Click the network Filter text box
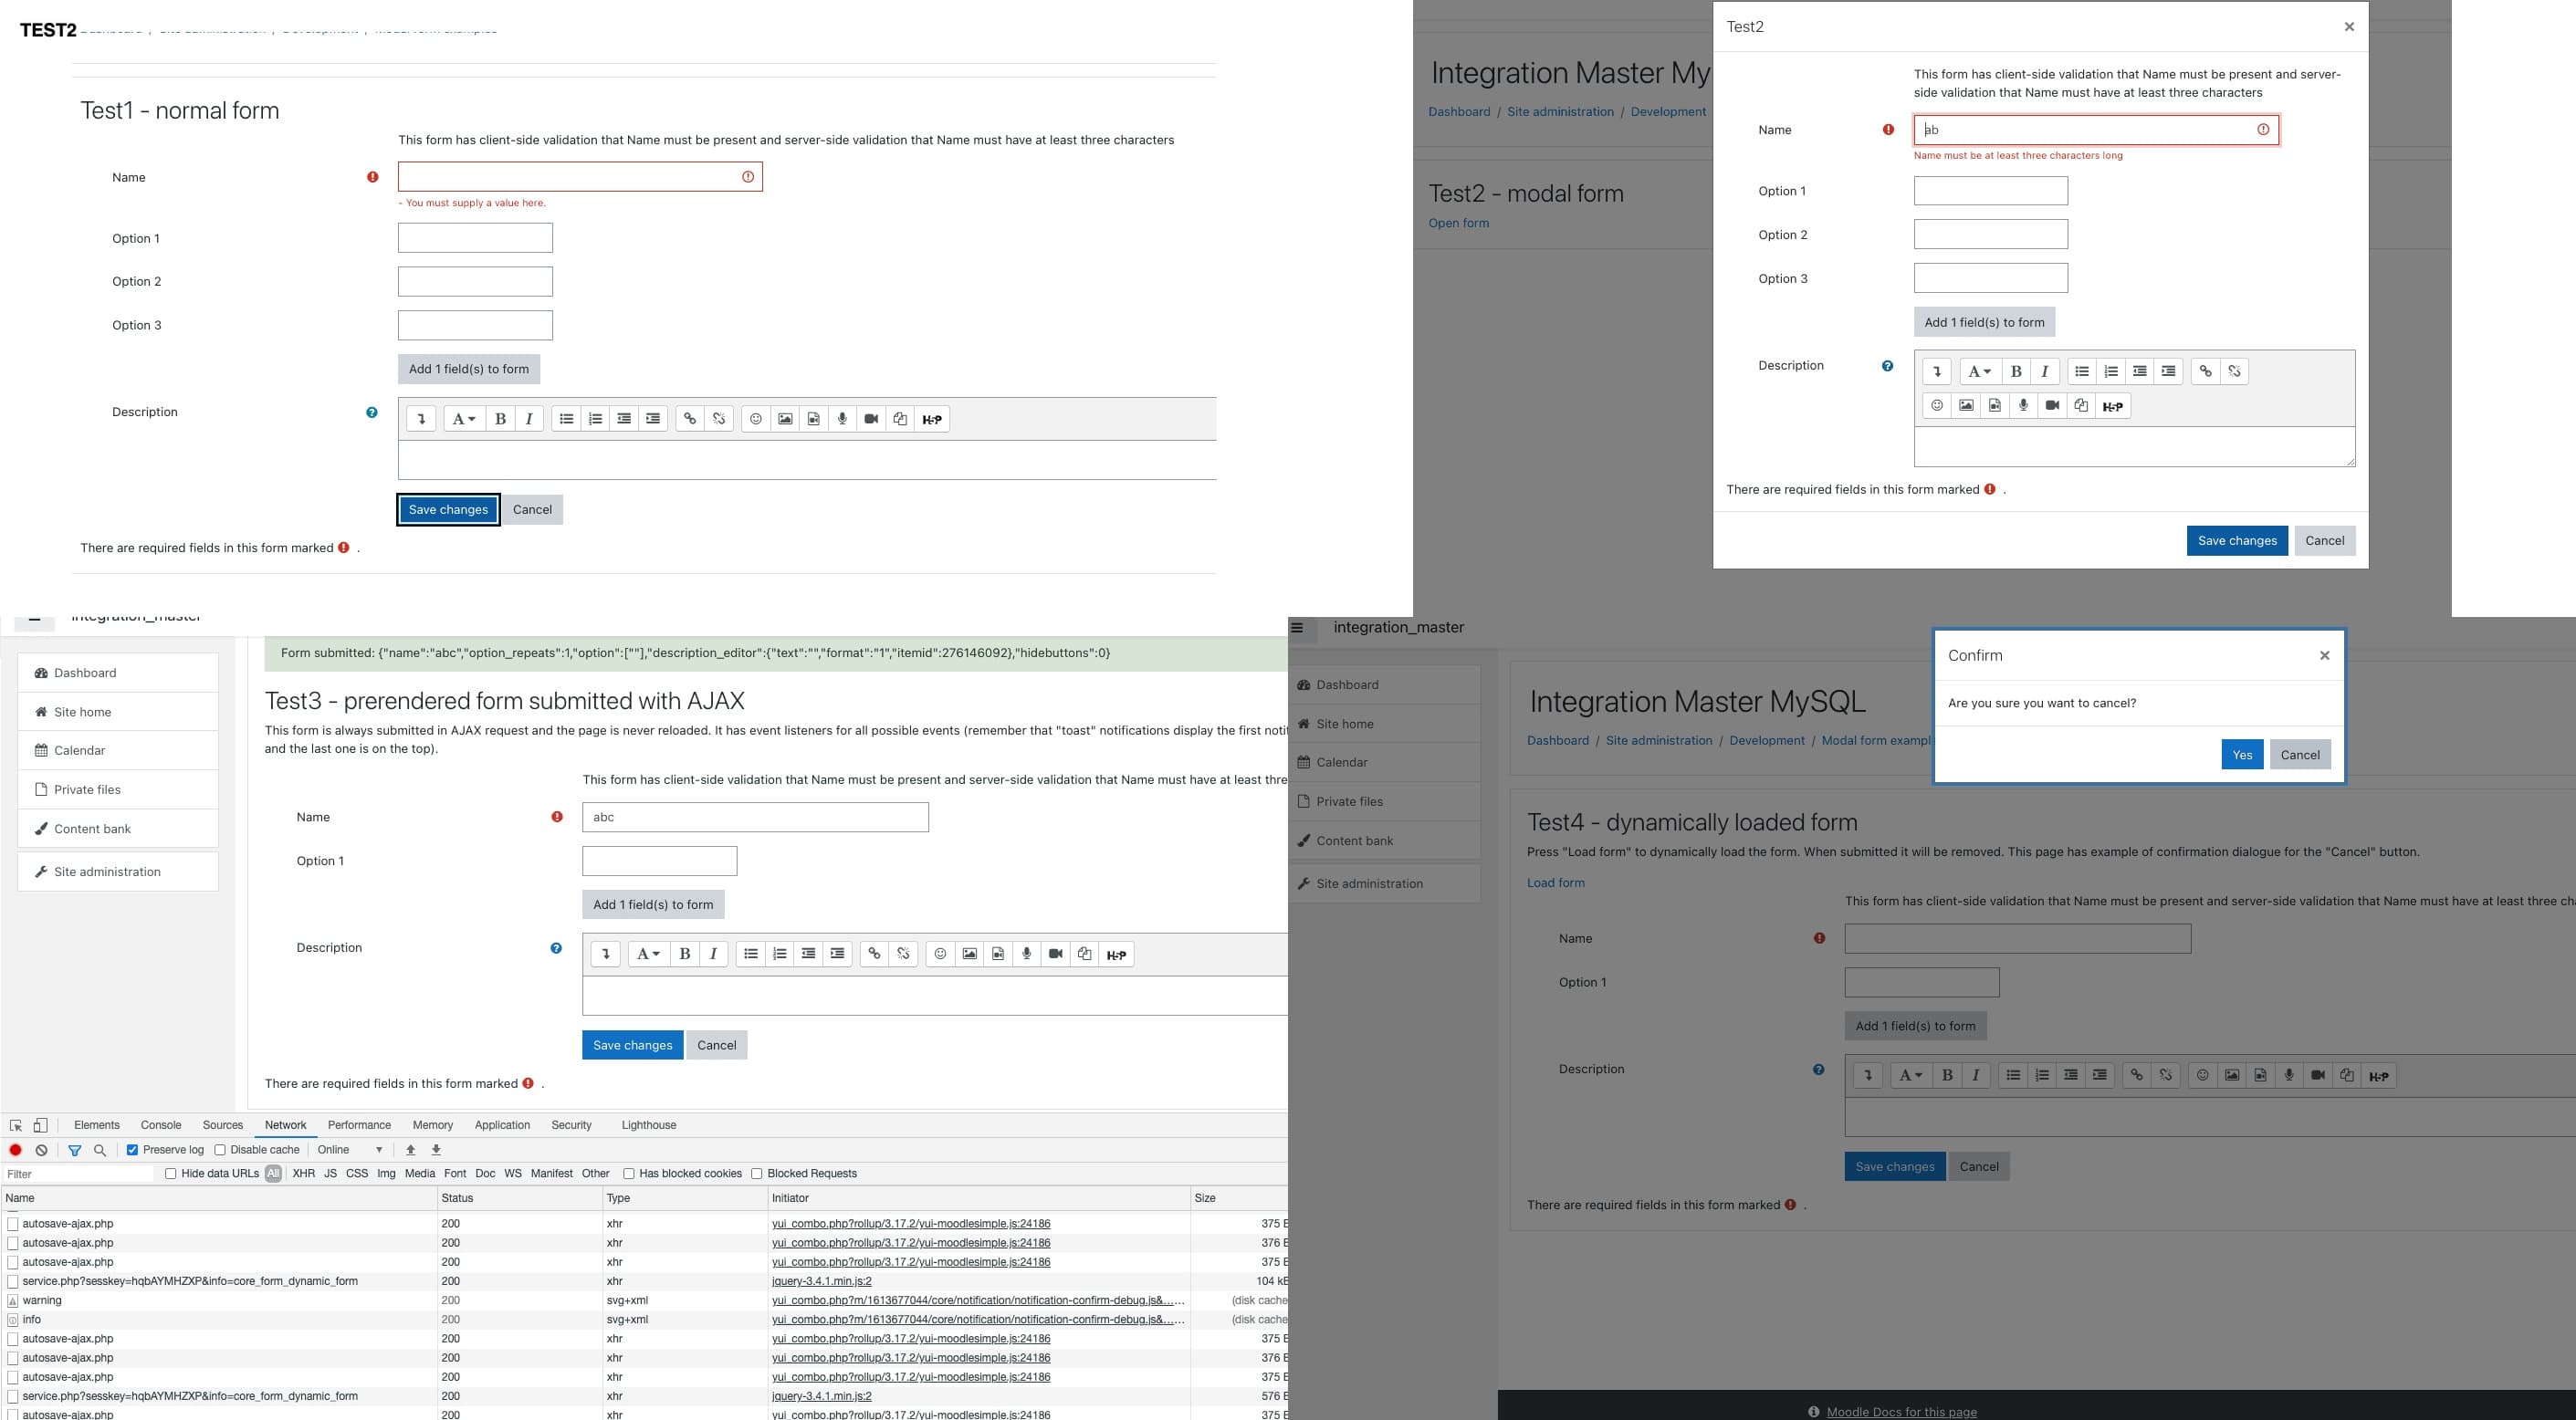Viewport: 2576px width, 1420px height. click(80, 1174)
